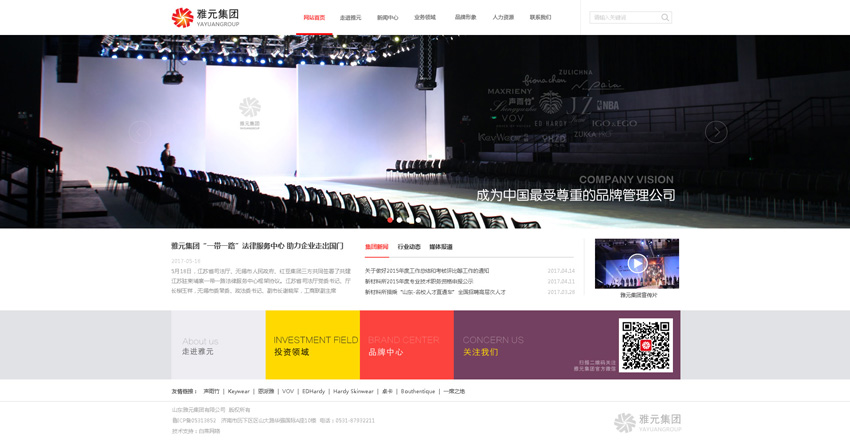Click the grey Yayuan logo in footer

(x=647, y=422)
